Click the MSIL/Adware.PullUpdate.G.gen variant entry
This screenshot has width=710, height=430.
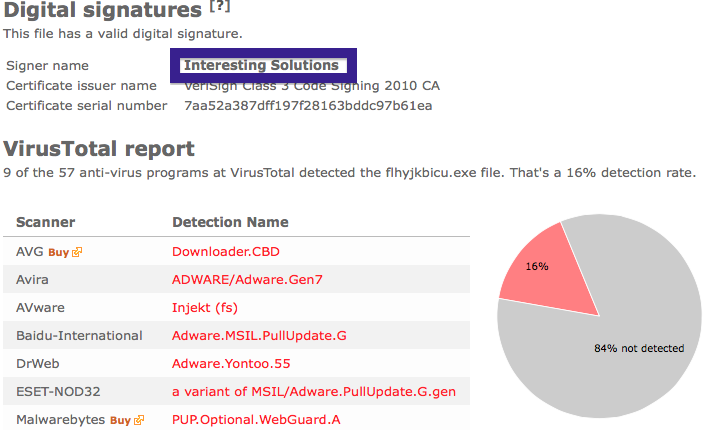coord(314,392)
